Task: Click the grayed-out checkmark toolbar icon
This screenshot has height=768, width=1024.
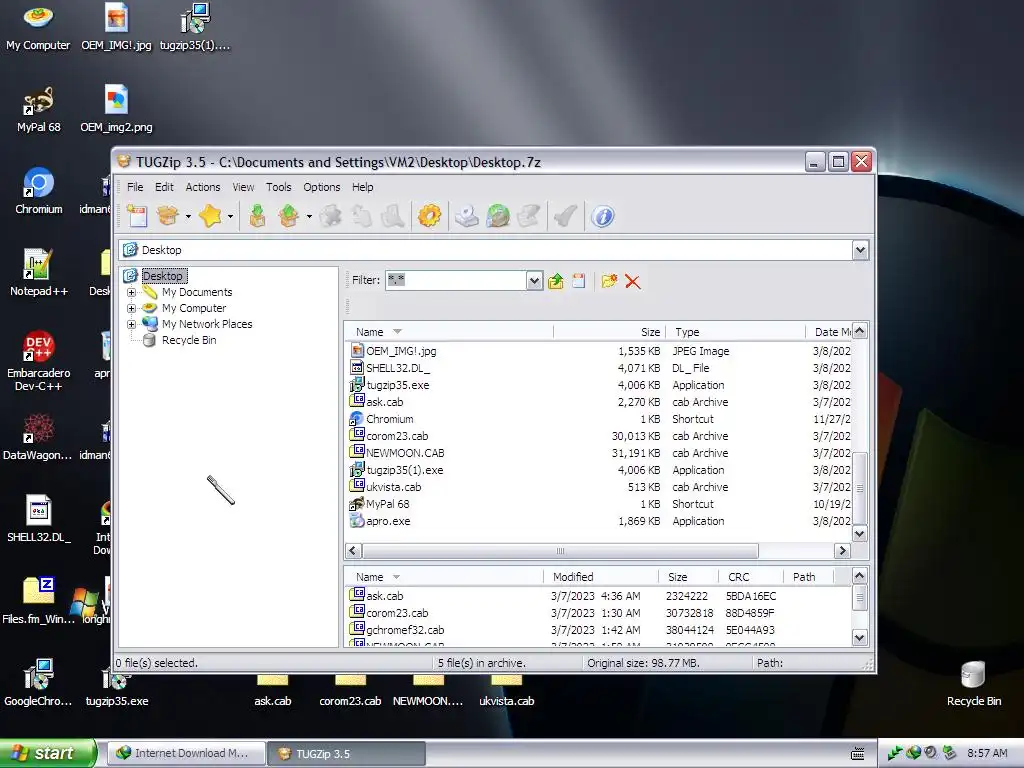Action: pyautogui.click(x=566, y=216)
